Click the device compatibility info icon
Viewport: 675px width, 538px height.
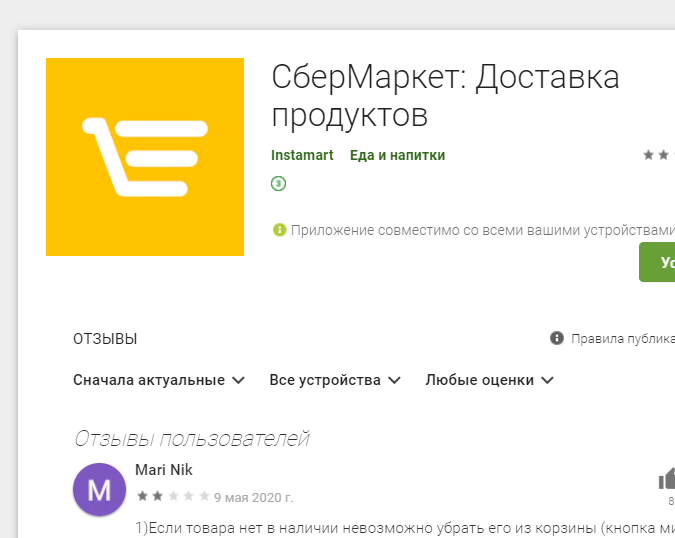279,230
